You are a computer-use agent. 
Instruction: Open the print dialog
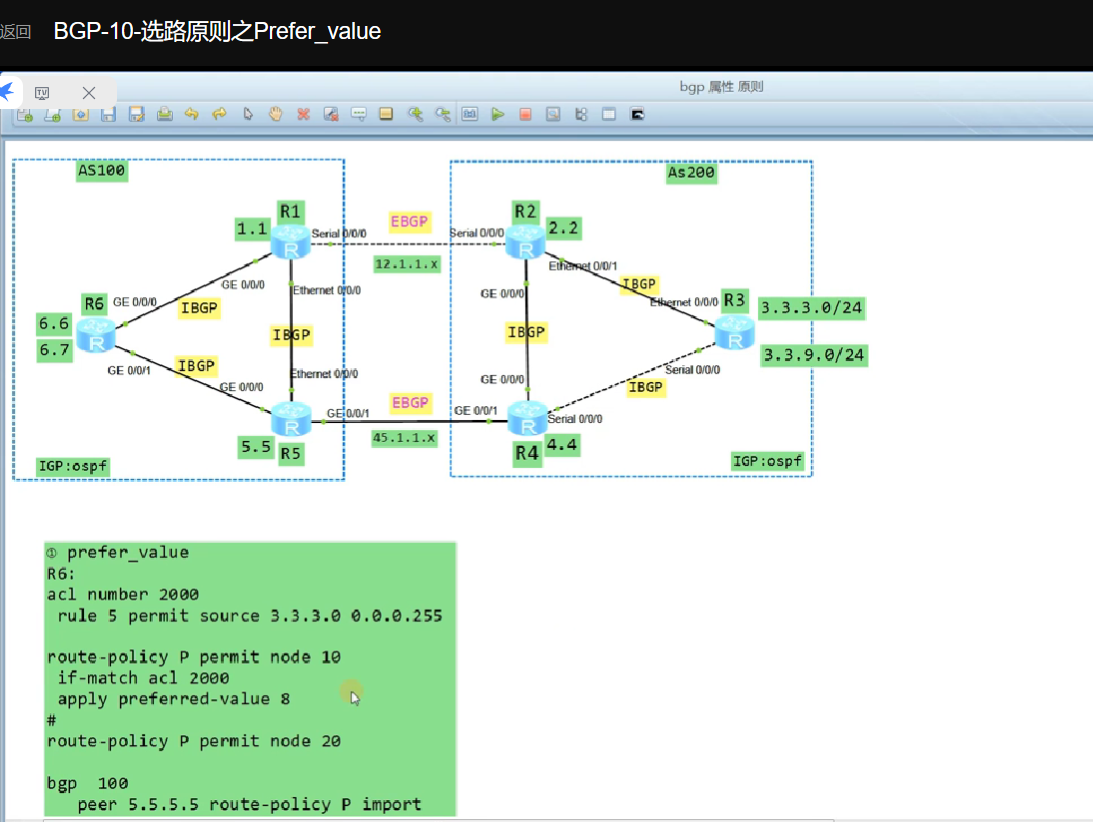pos(164,114)
